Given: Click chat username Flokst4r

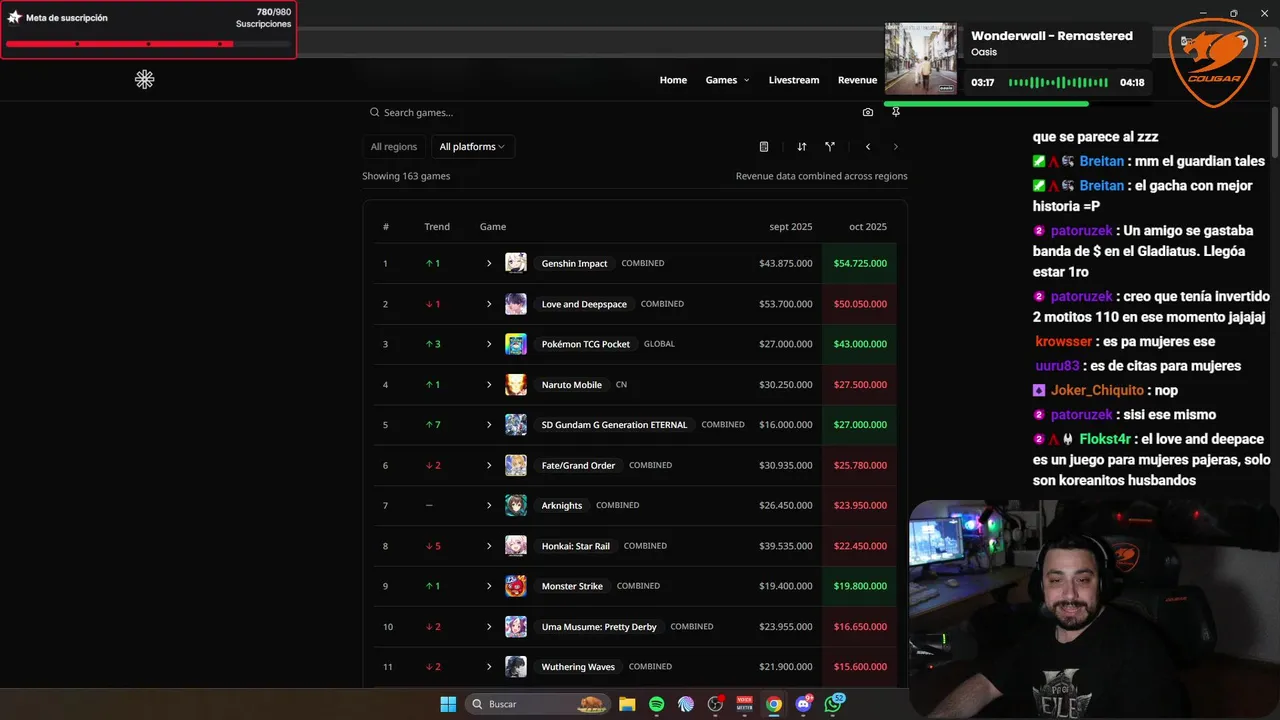Looking at the screenshot, I should (x=1105, y=439).
